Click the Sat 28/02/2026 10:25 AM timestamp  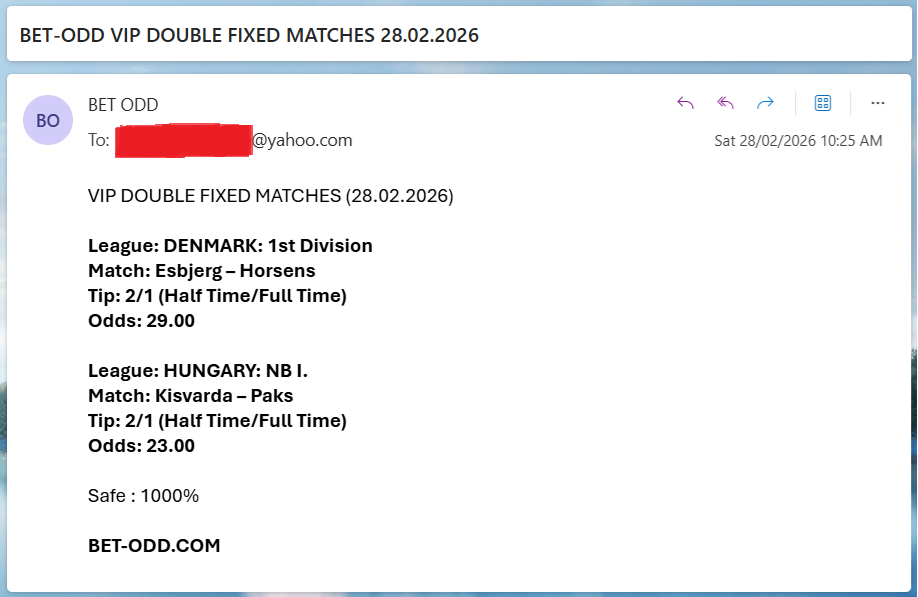(x=798, y=141)
